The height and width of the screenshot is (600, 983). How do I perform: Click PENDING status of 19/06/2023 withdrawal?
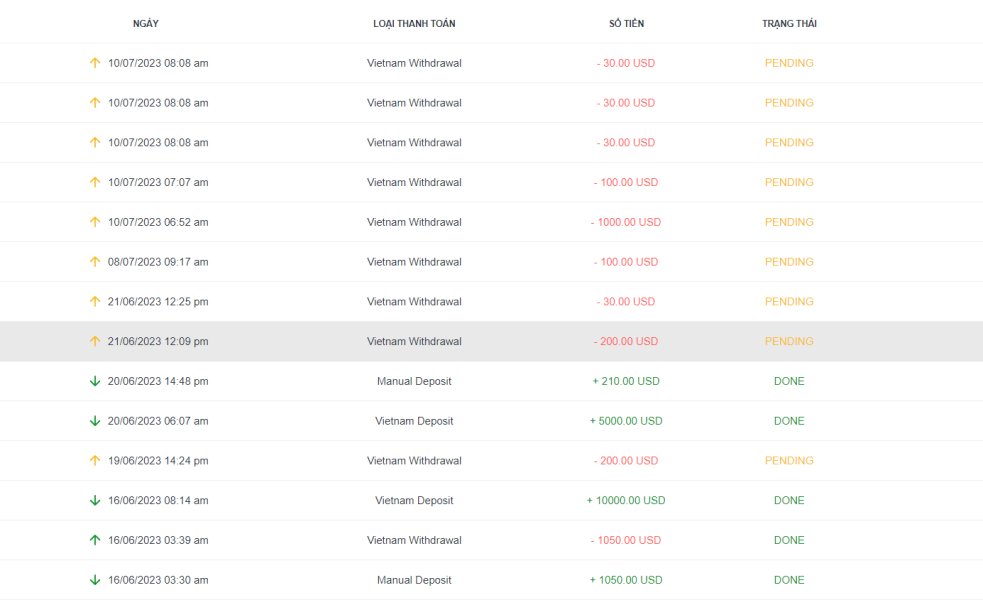789,460
